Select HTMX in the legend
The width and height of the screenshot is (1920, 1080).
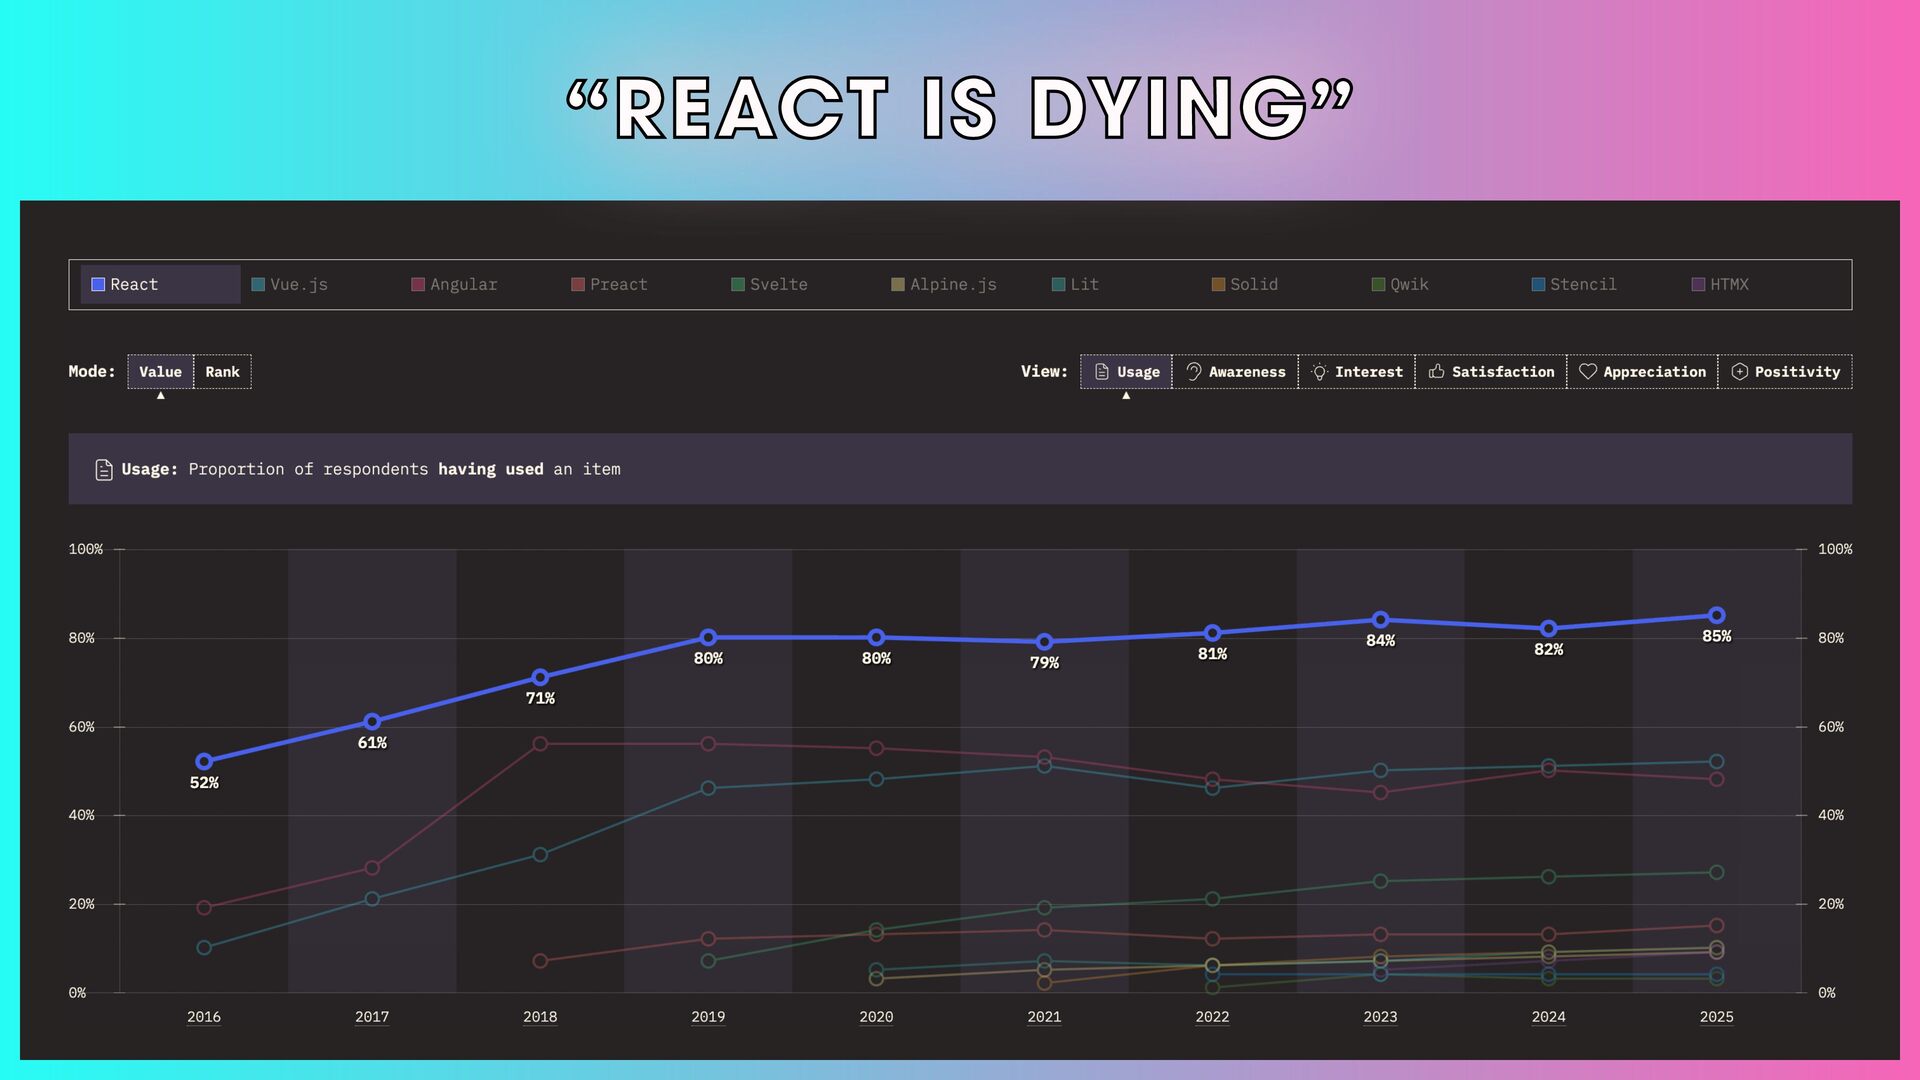click(x=1728, y=285)
